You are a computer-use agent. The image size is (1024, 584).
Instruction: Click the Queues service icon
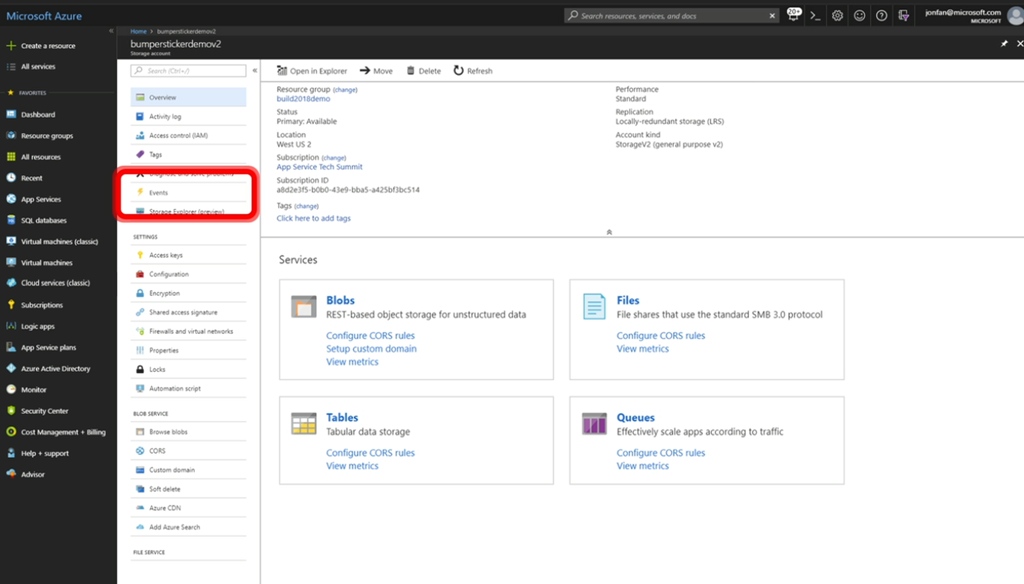[x=594, y=424]
